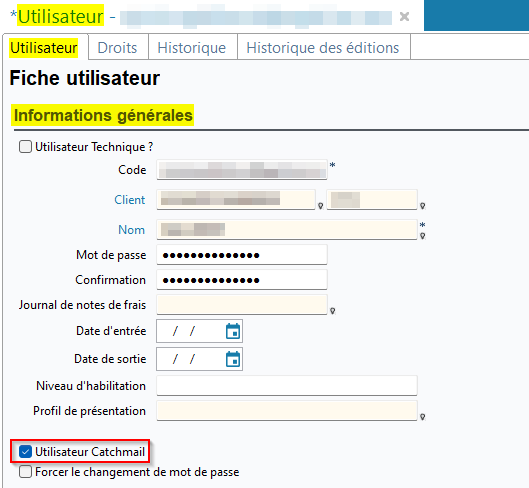Switch to the Droits tab
Viewport: 529px width, 488px height.
point(117,48)
